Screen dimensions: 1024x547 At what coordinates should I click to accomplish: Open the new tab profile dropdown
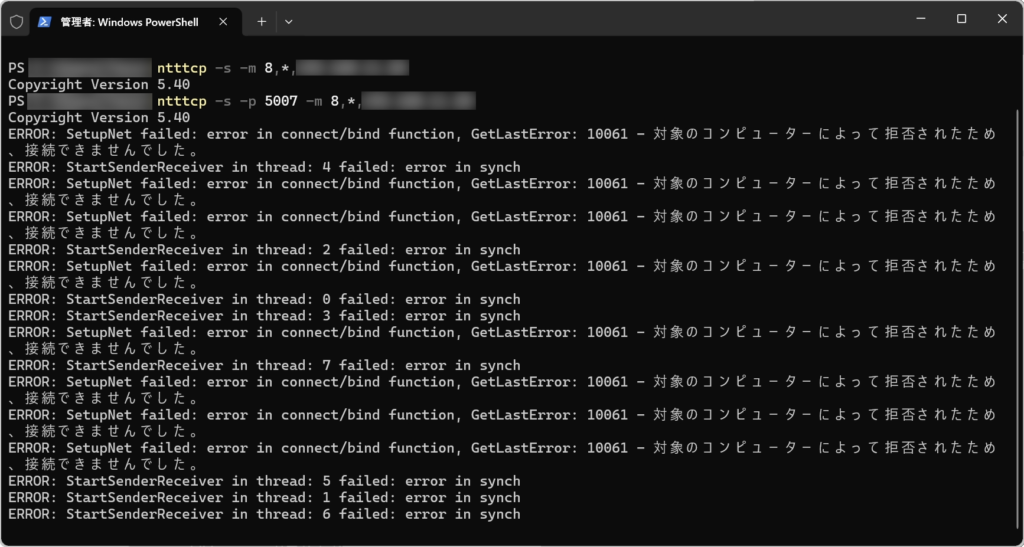point(289,22)
